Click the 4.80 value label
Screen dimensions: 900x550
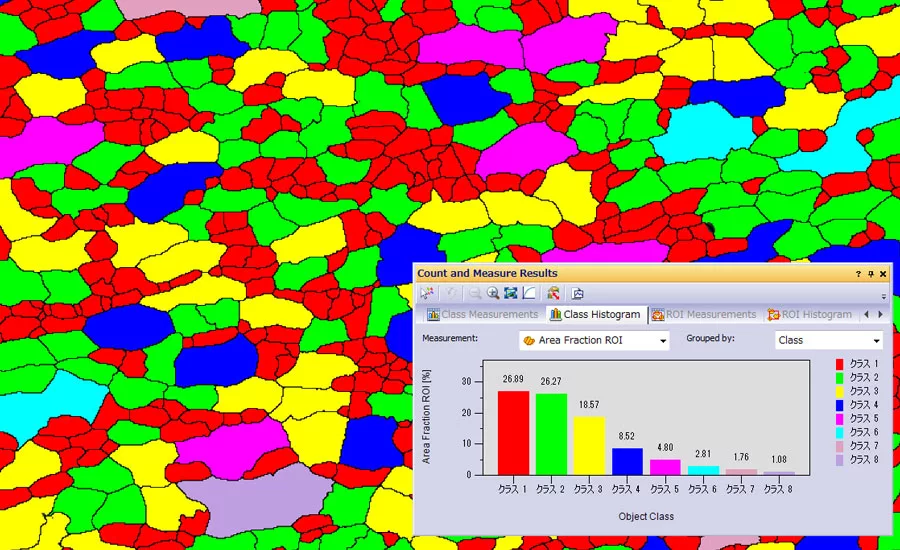tap(665, 448)
